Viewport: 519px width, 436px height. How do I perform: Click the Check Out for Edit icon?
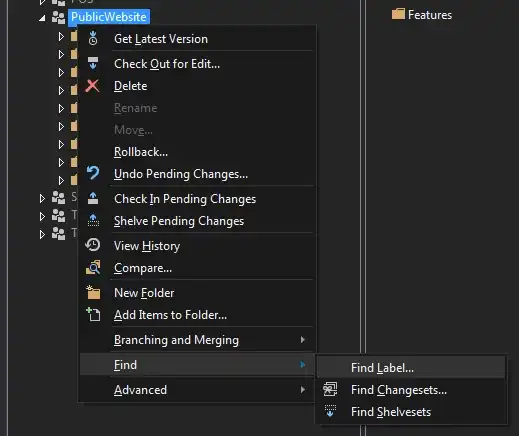[93, 63]
